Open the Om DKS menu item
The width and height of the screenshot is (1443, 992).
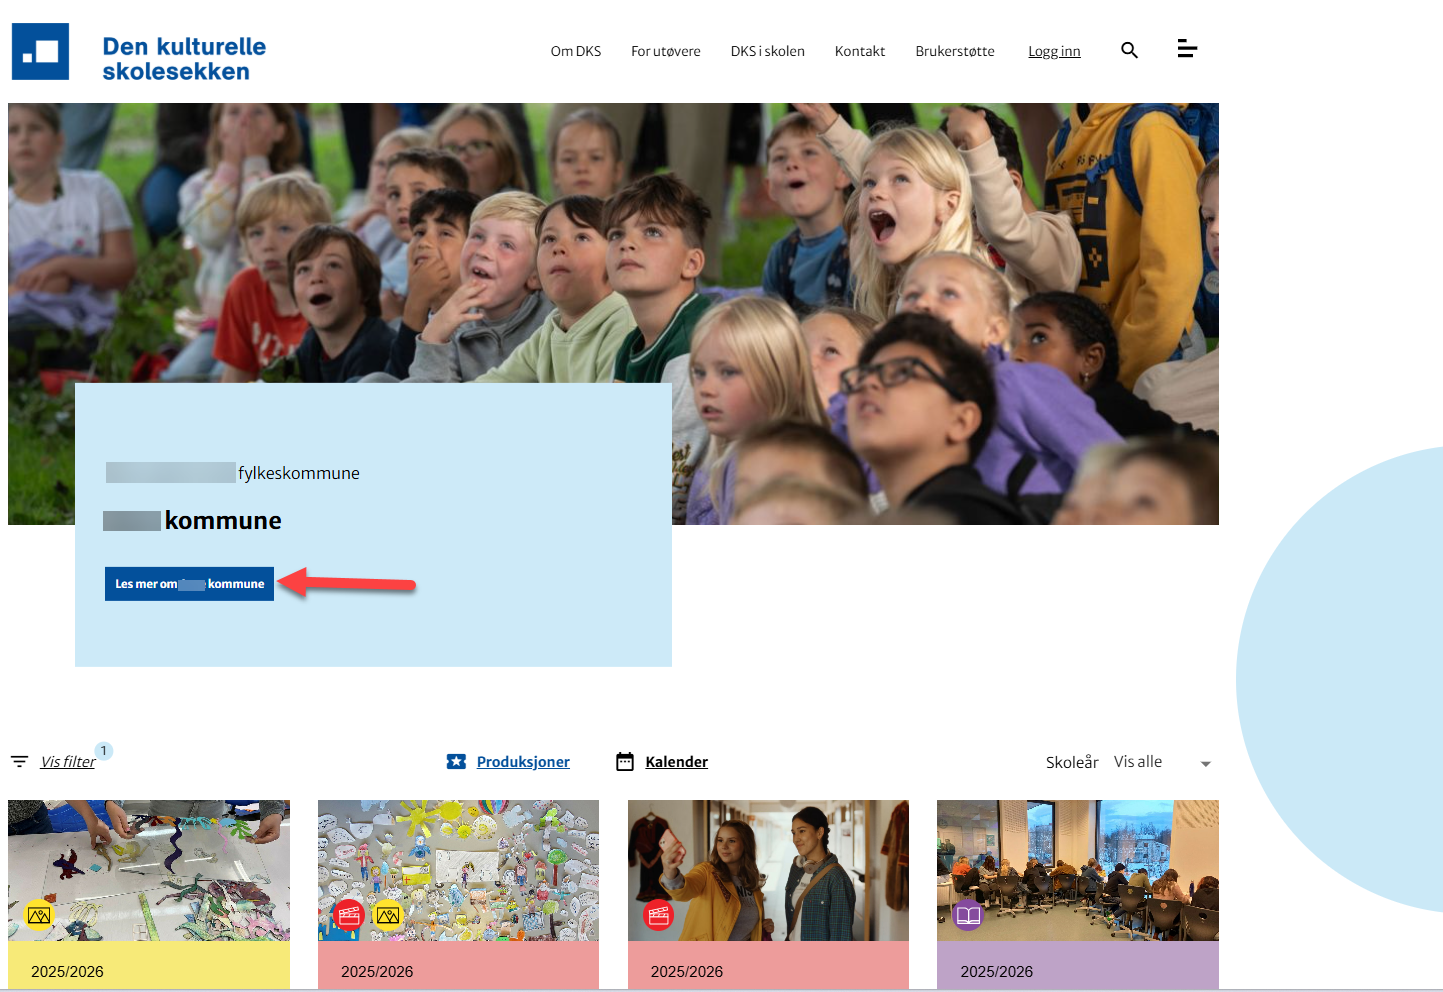click(575, 51)
